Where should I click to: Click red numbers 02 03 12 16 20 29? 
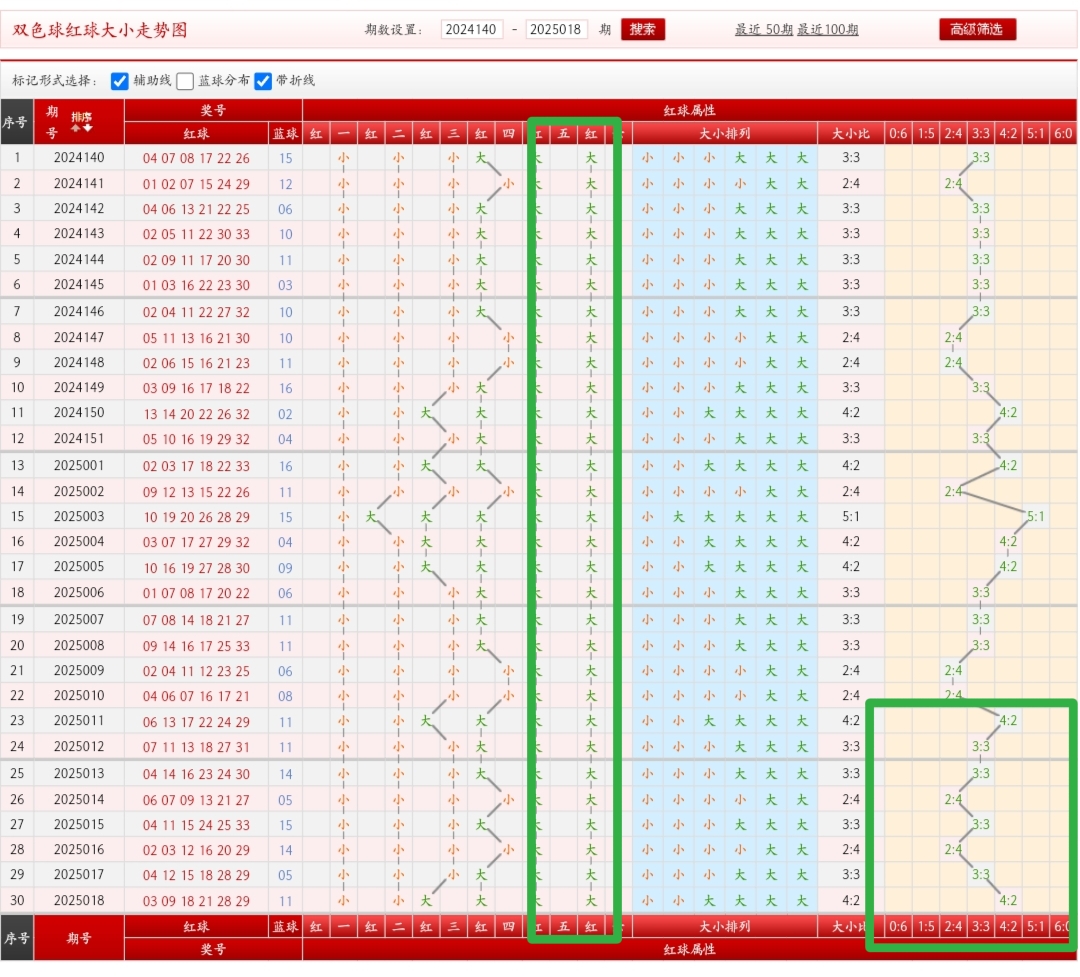click(x=196, y=850)
